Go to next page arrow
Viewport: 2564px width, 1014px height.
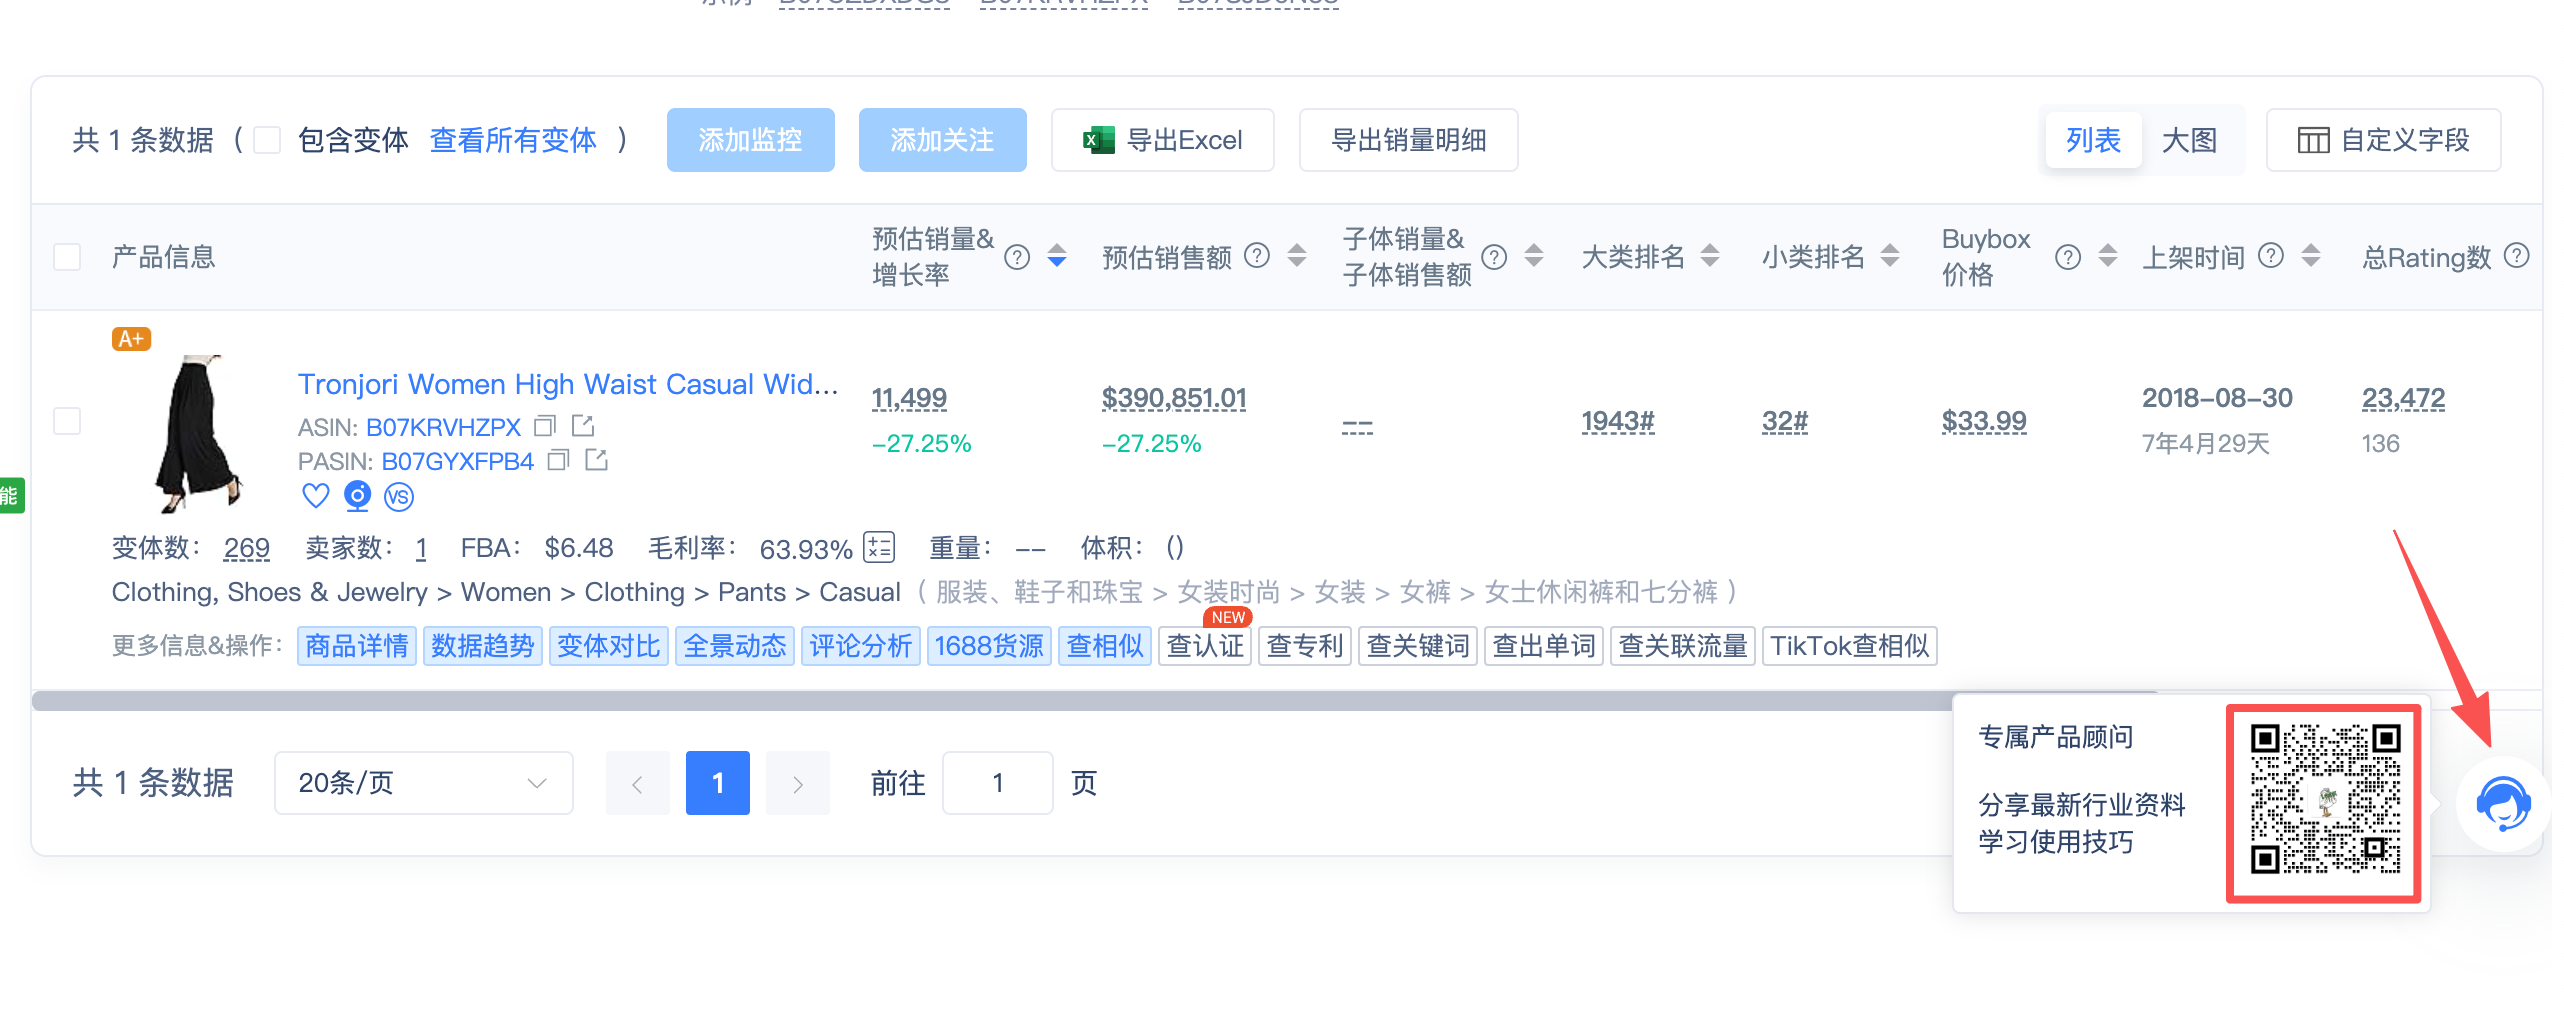(798, 783)
